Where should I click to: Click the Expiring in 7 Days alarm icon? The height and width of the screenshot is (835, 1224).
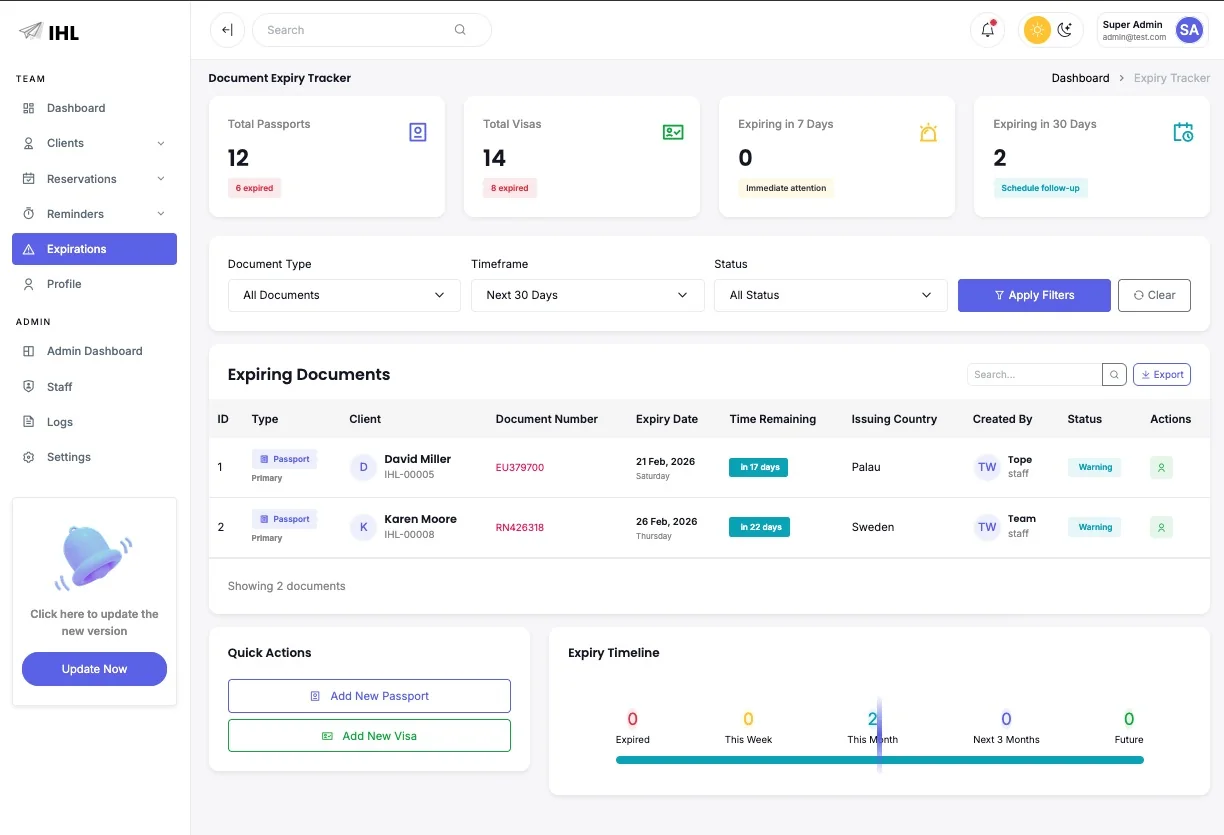tap(928, 132)
